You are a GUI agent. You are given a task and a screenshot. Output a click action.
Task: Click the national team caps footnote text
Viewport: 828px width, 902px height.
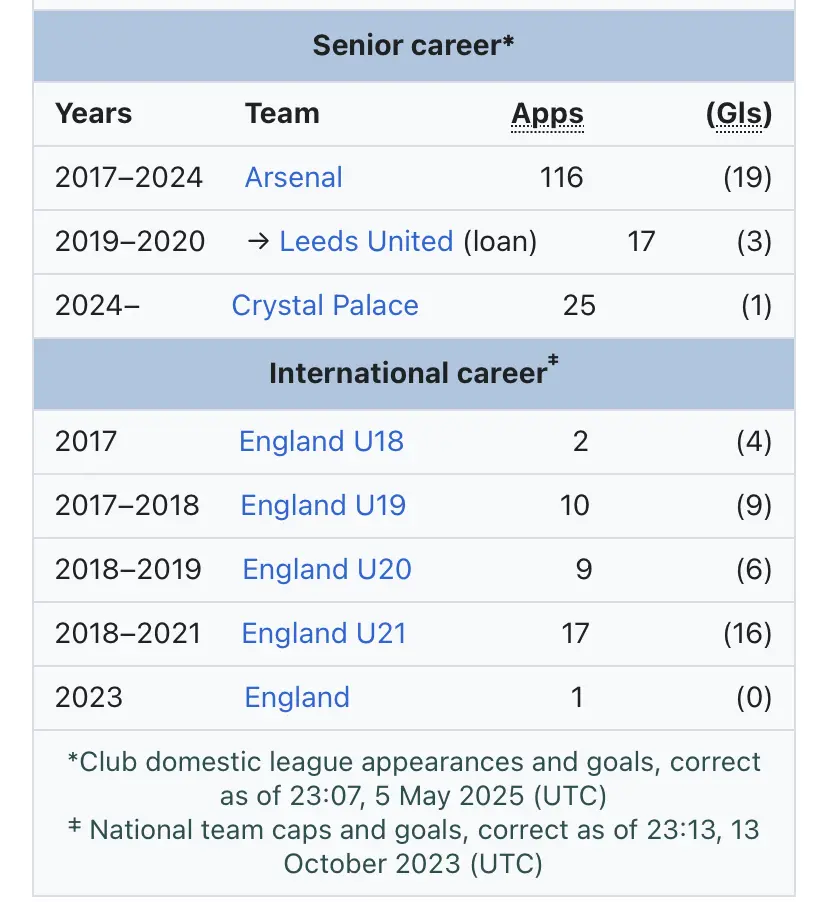coord(414,847)
